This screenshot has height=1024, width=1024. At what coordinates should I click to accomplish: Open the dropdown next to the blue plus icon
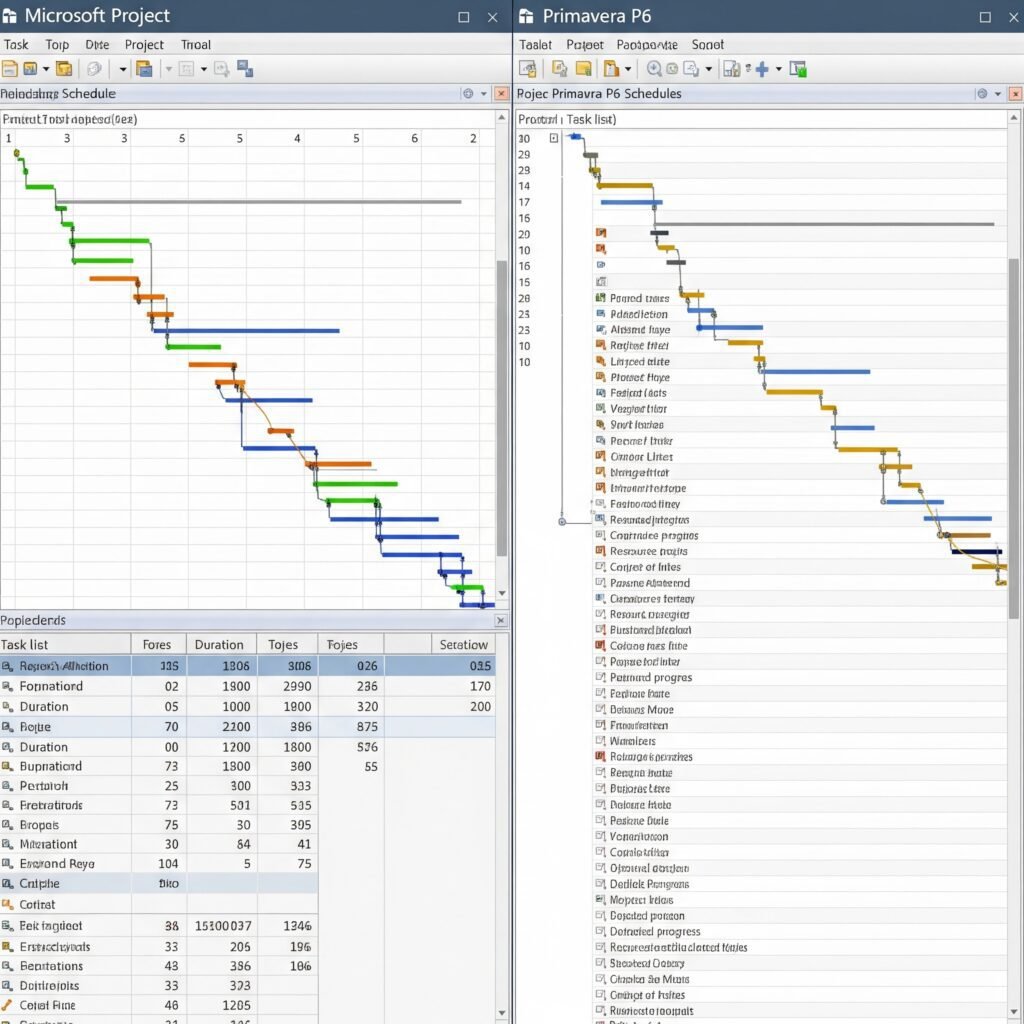pos(778,69)
